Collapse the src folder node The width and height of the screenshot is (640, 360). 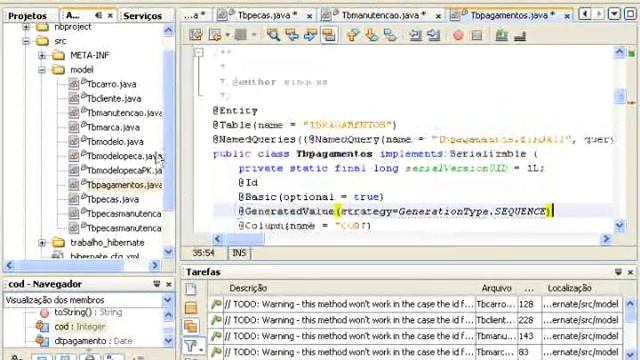(26, 41)
